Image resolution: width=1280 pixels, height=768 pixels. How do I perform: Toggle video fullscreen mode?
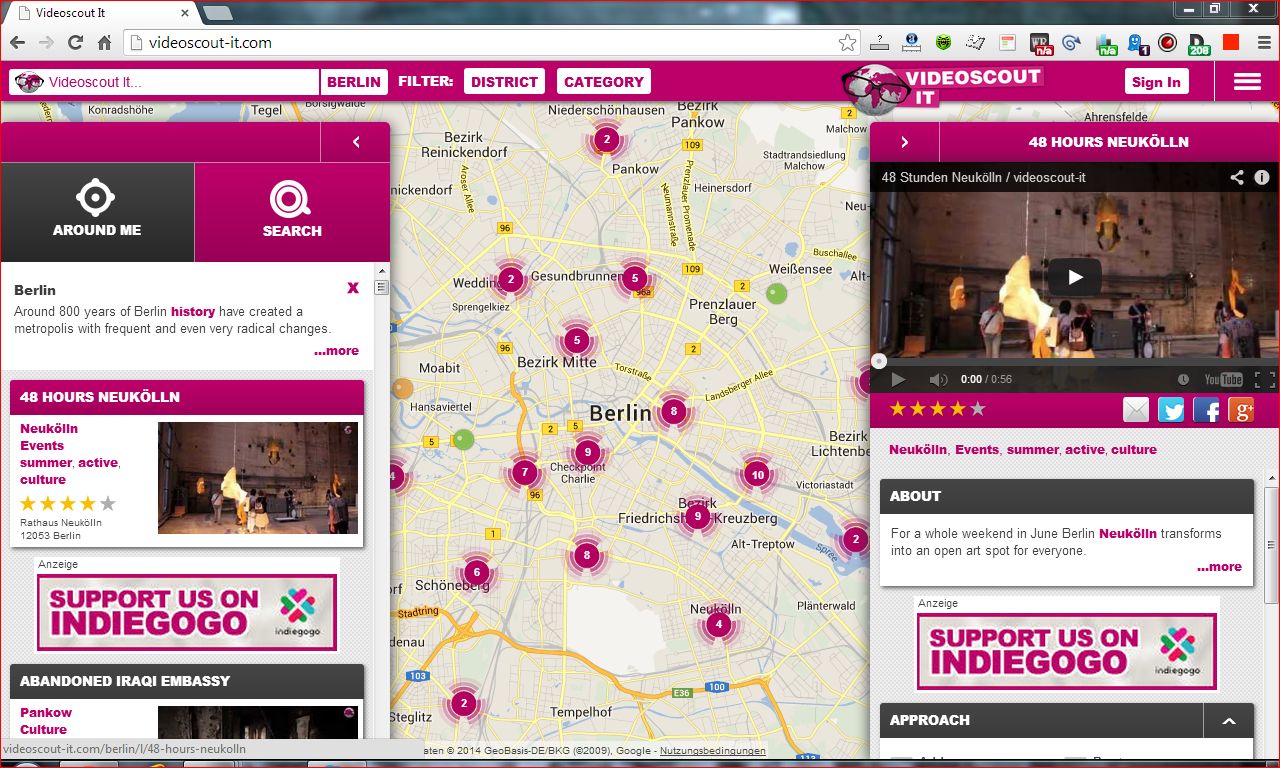pos(1264,380)
